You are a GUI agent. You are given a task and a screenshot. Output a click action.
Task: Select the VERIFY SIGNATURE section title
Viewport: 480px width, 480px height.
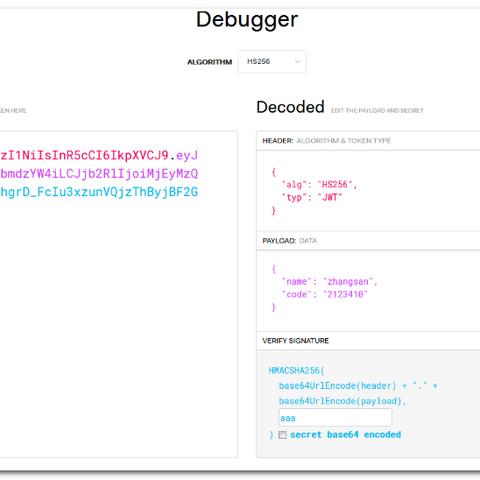pyautogui.click(x=295, y=341)
